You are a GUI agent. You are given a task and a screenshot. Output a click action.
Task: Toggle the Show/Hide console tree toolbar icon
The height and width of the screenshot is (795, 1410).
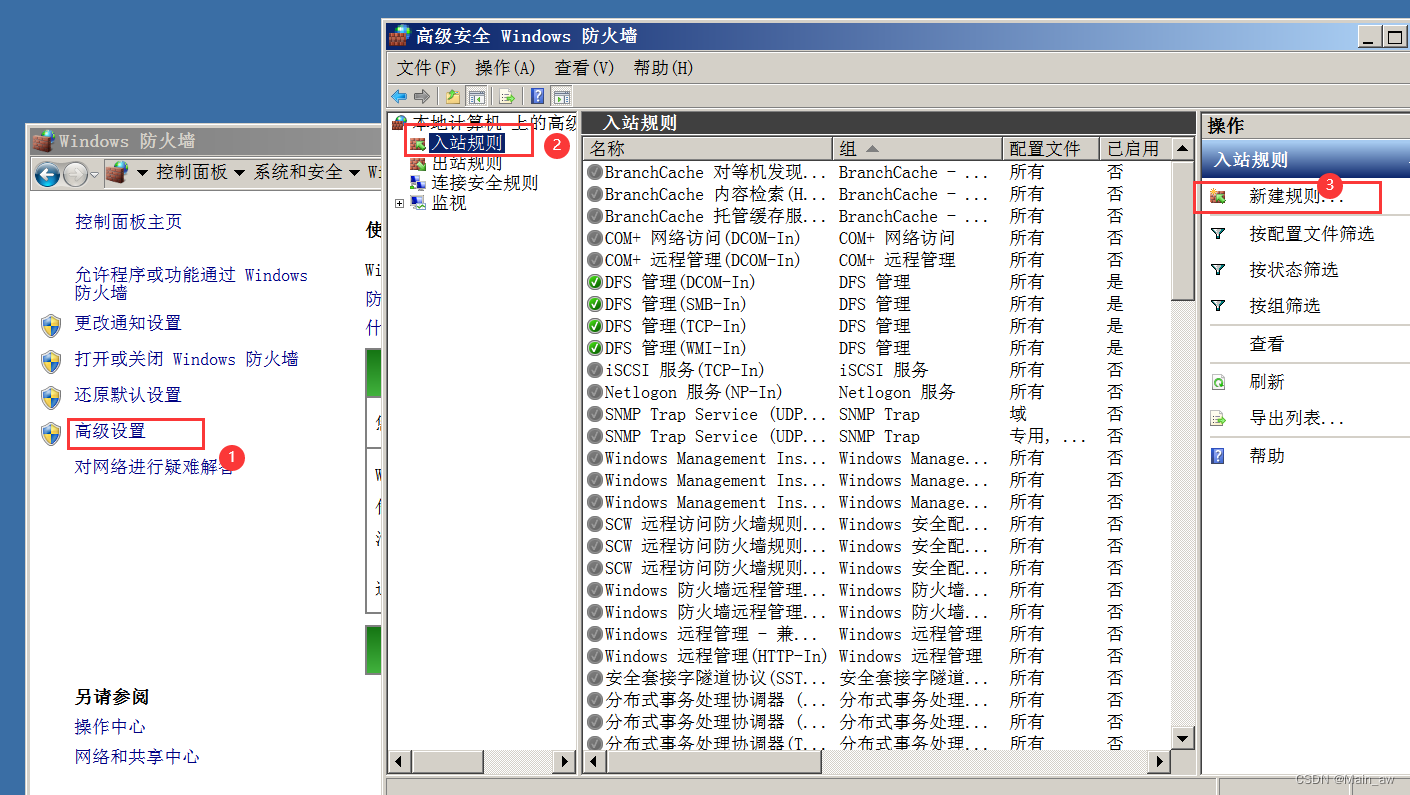pos(477,96)
